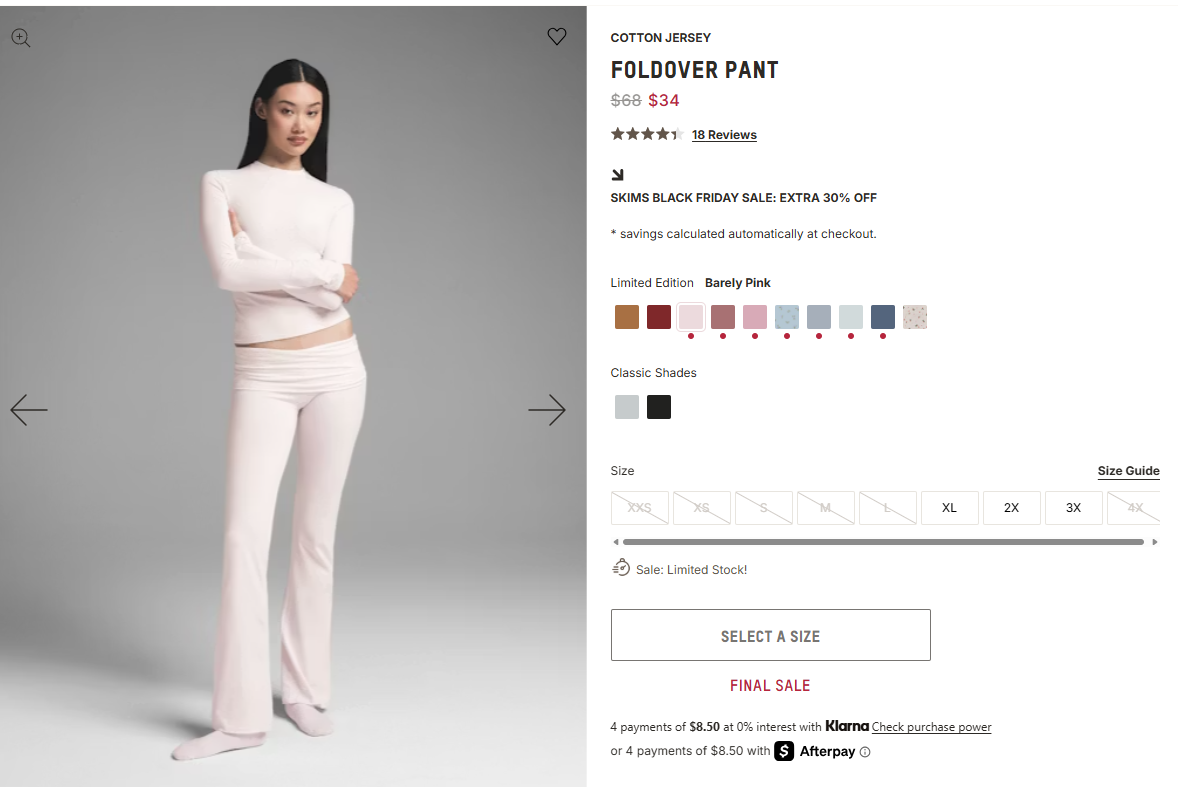The image size is (1178, 787).
Task: Open the 18 Reviews link
Action: click(x=724, y=135)
